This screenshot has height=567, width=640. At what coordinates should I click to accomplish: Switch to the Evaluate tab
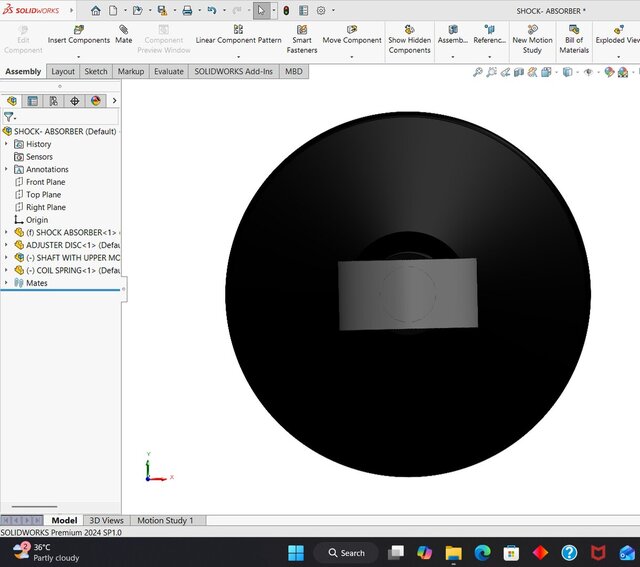[x=169, y=71]
